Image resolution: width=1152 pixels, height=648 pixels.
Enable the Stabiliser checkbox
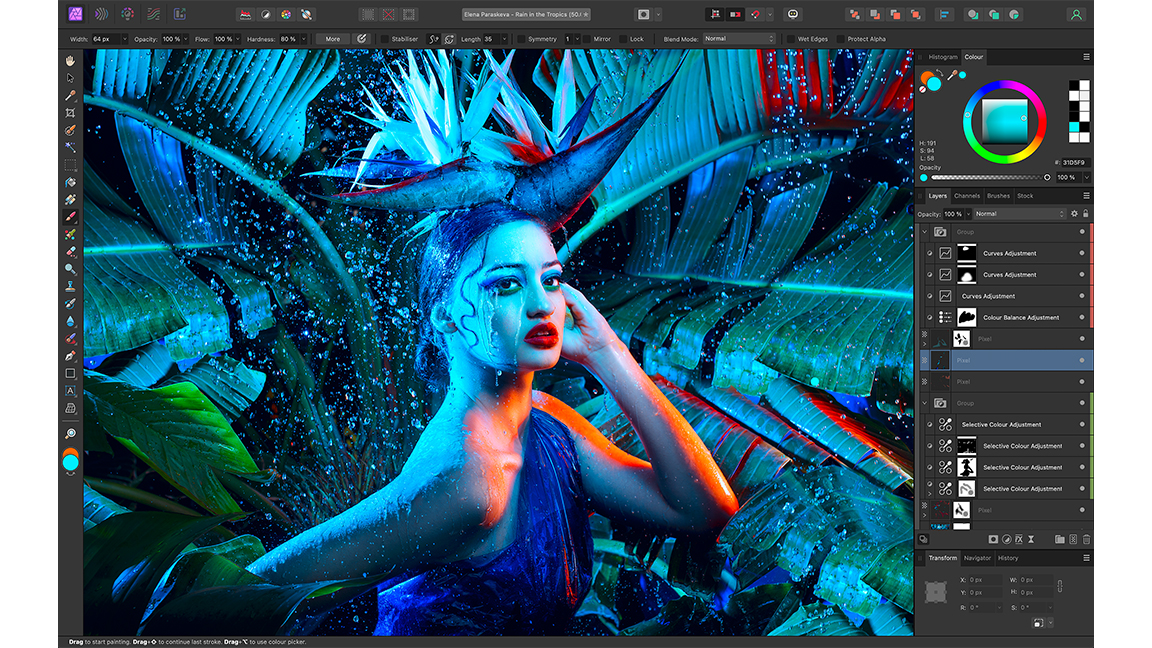384,39
